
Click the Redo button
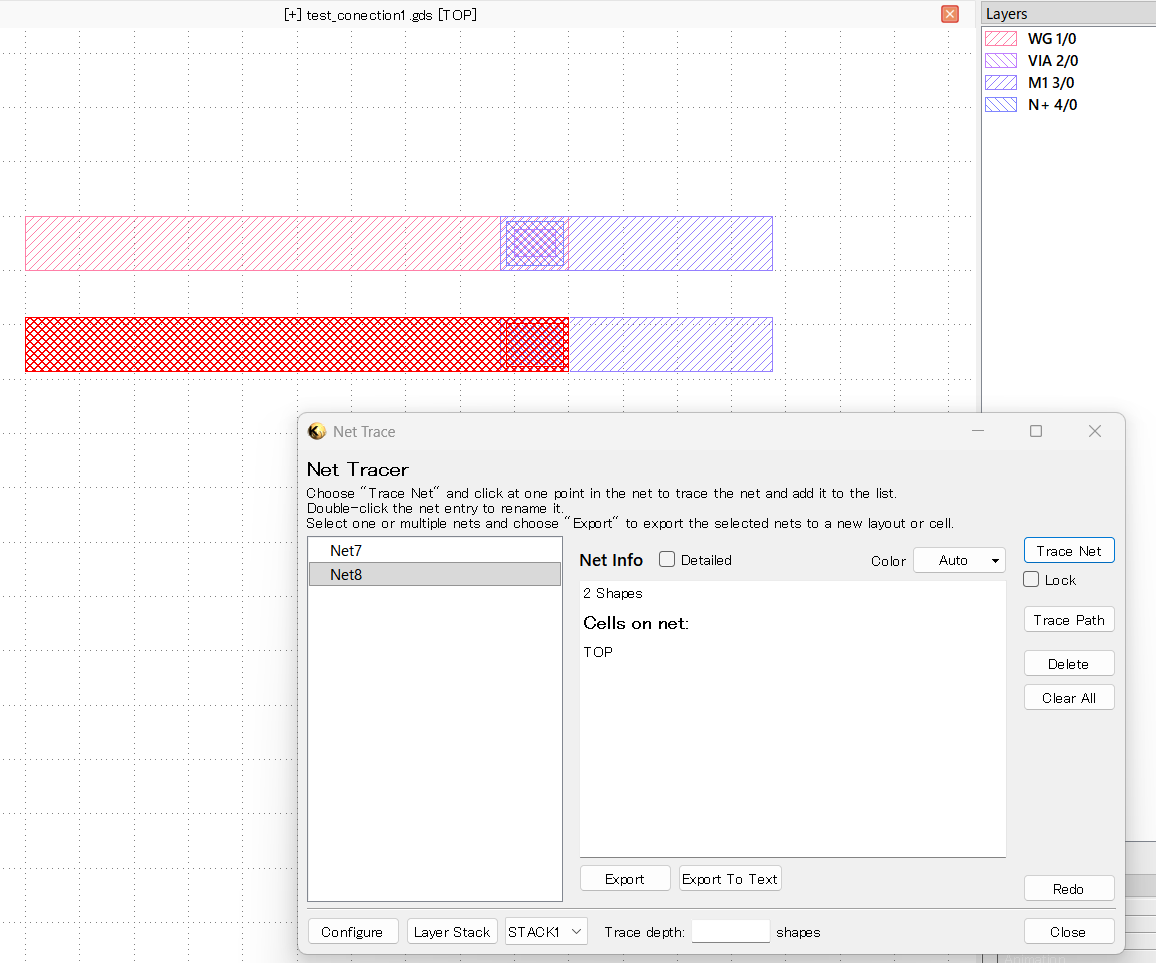[x=1068, y=889]
